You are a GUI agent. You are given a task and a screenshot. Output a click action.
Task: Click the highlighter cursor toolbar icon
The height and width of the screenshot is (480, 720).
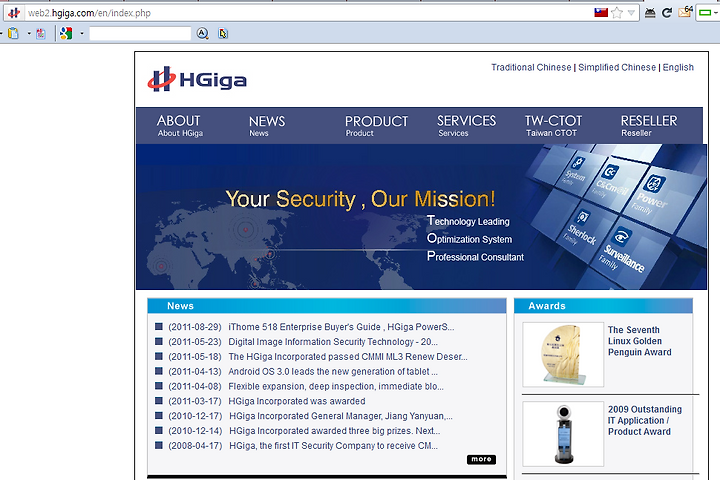[x=223, y=34]
